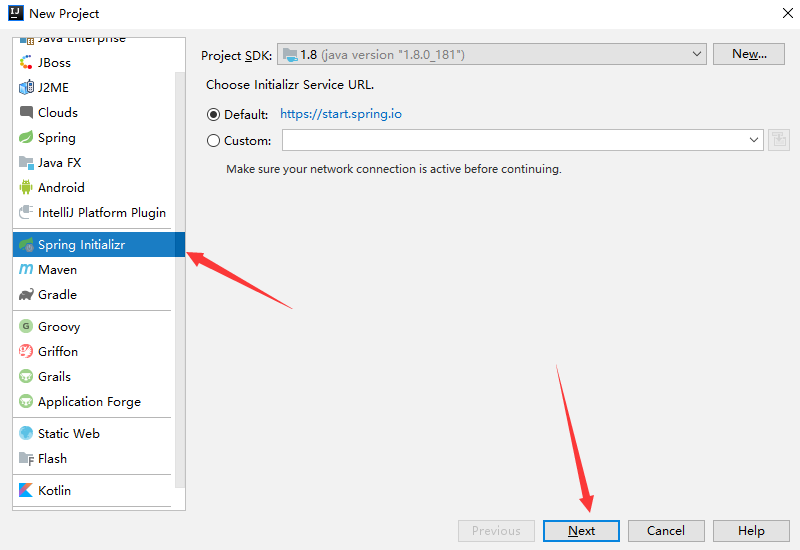Pick the Maven entry label
This screenshot has height=550, width=800.
pyautogui.click(x=58, y=270)
